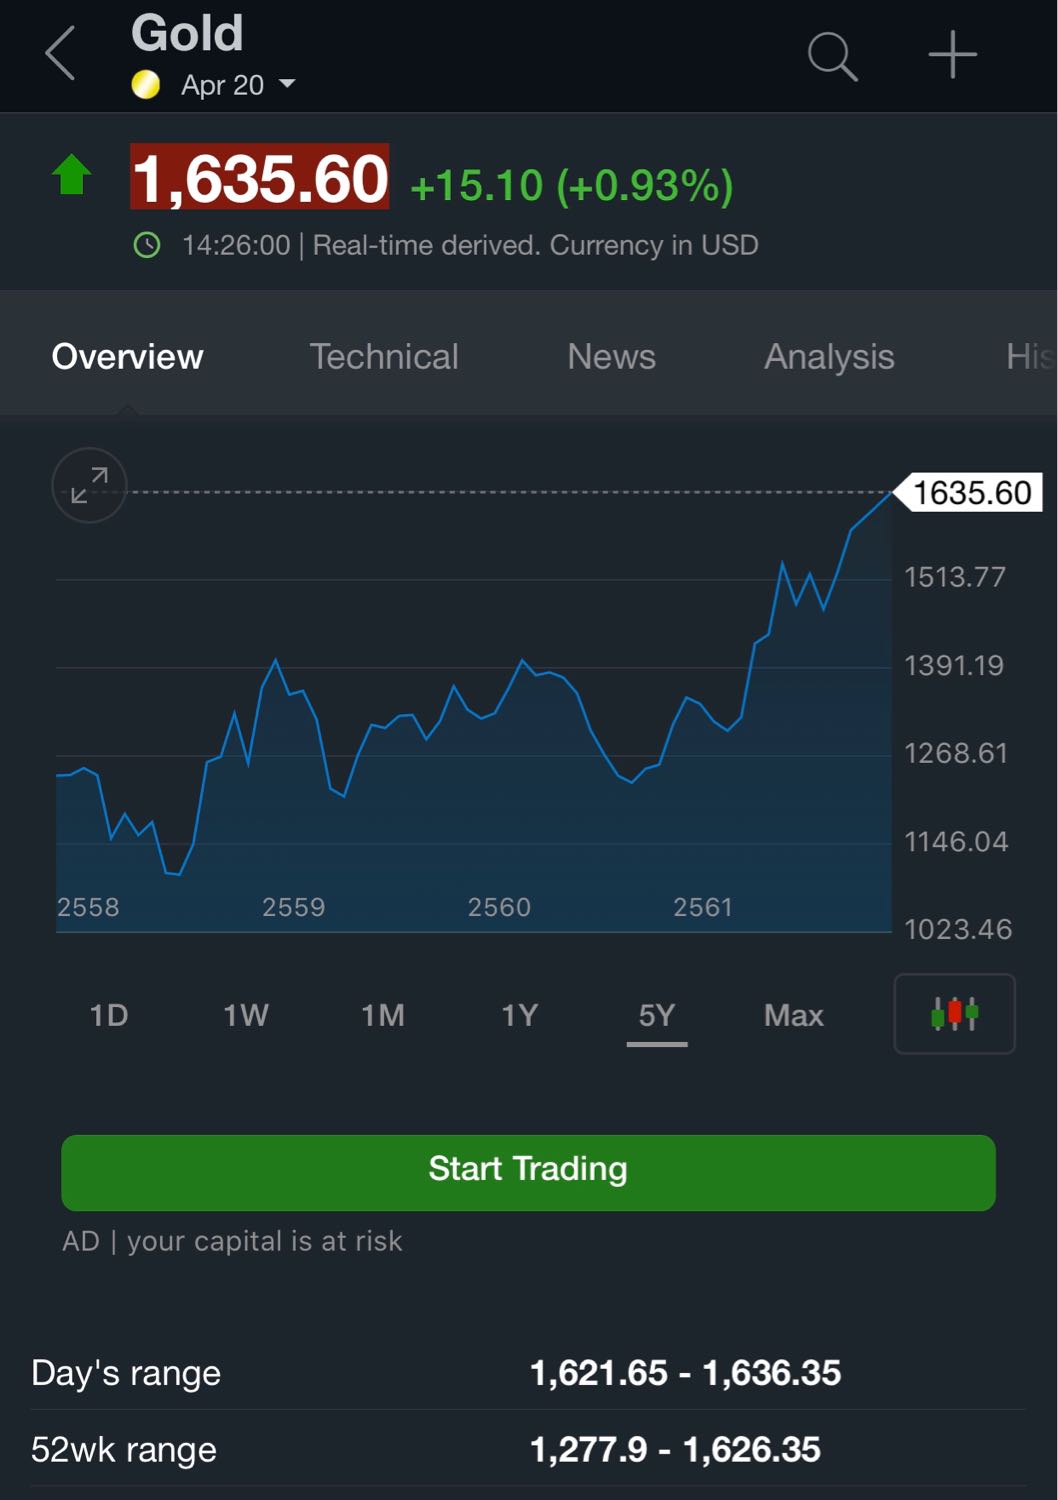Add Gold with the plus icon

(952, 55)
